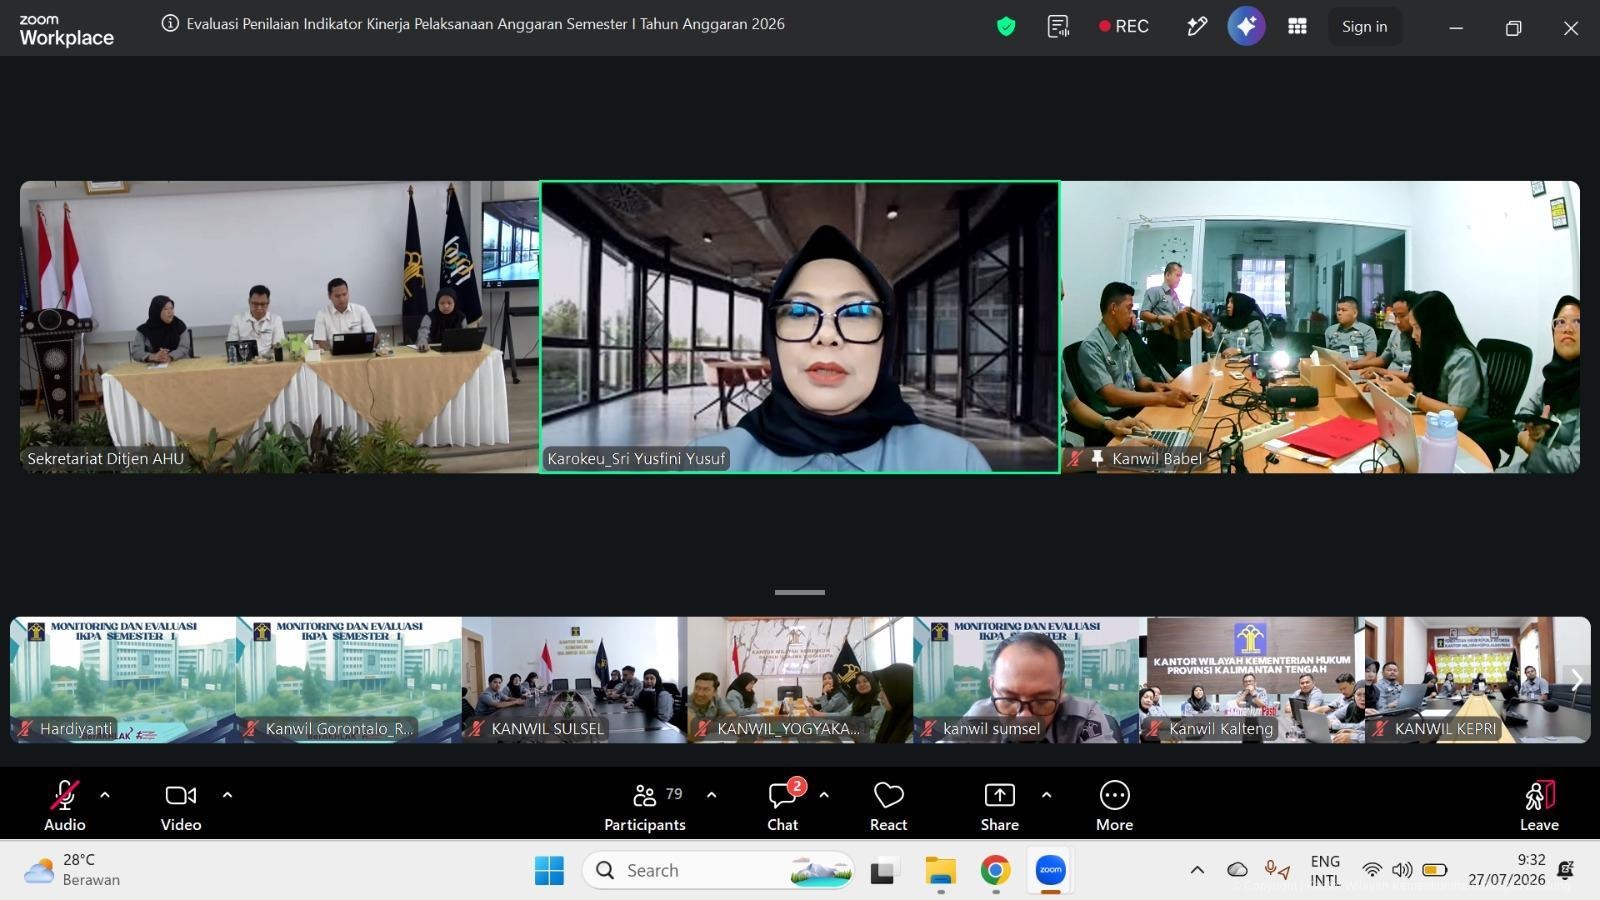Open the green encryption shield icon
Screen dimensions: 1600x900
tap(1006, 27)
